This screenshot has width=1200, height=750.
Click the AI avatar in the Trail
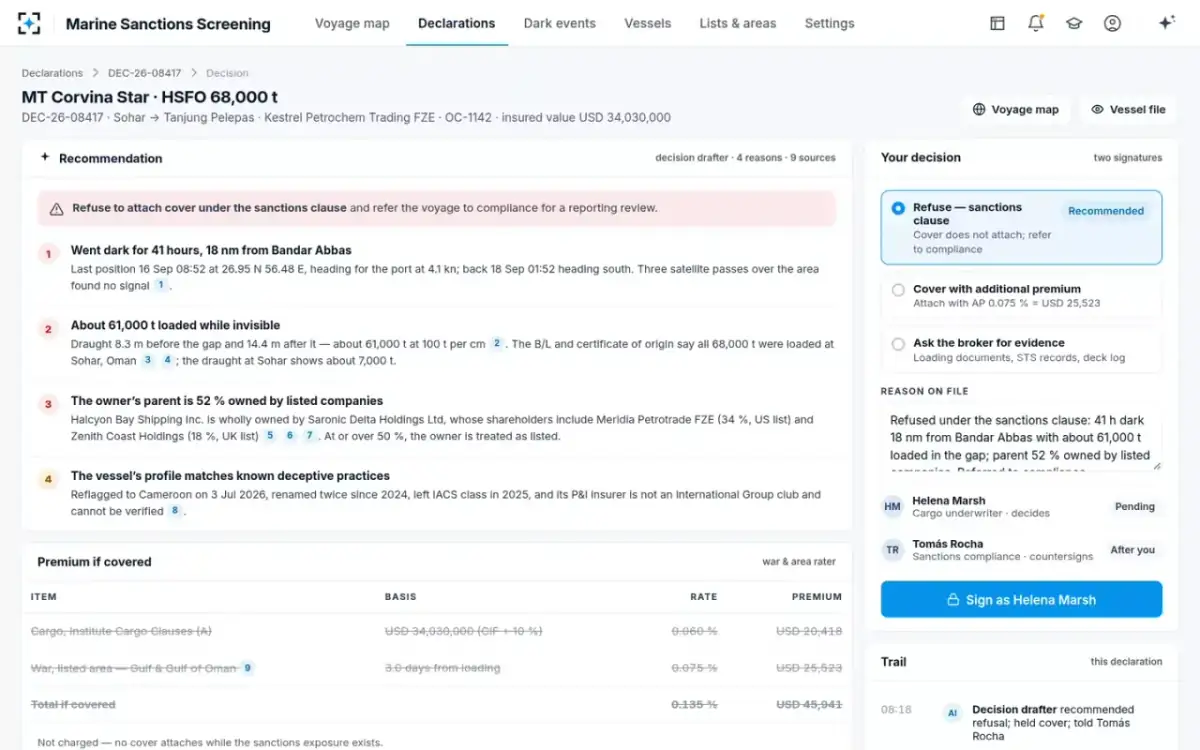[x=952, y=713]
